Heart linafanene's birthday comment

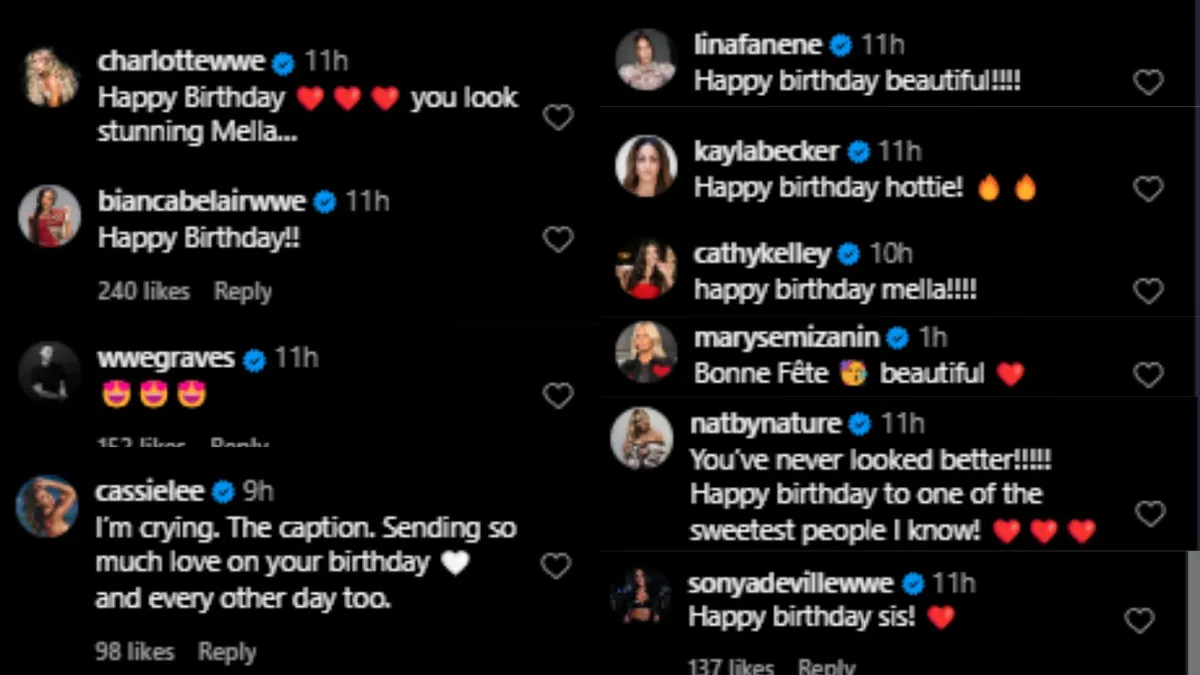pyautogui.click(x=1148, y=83)
